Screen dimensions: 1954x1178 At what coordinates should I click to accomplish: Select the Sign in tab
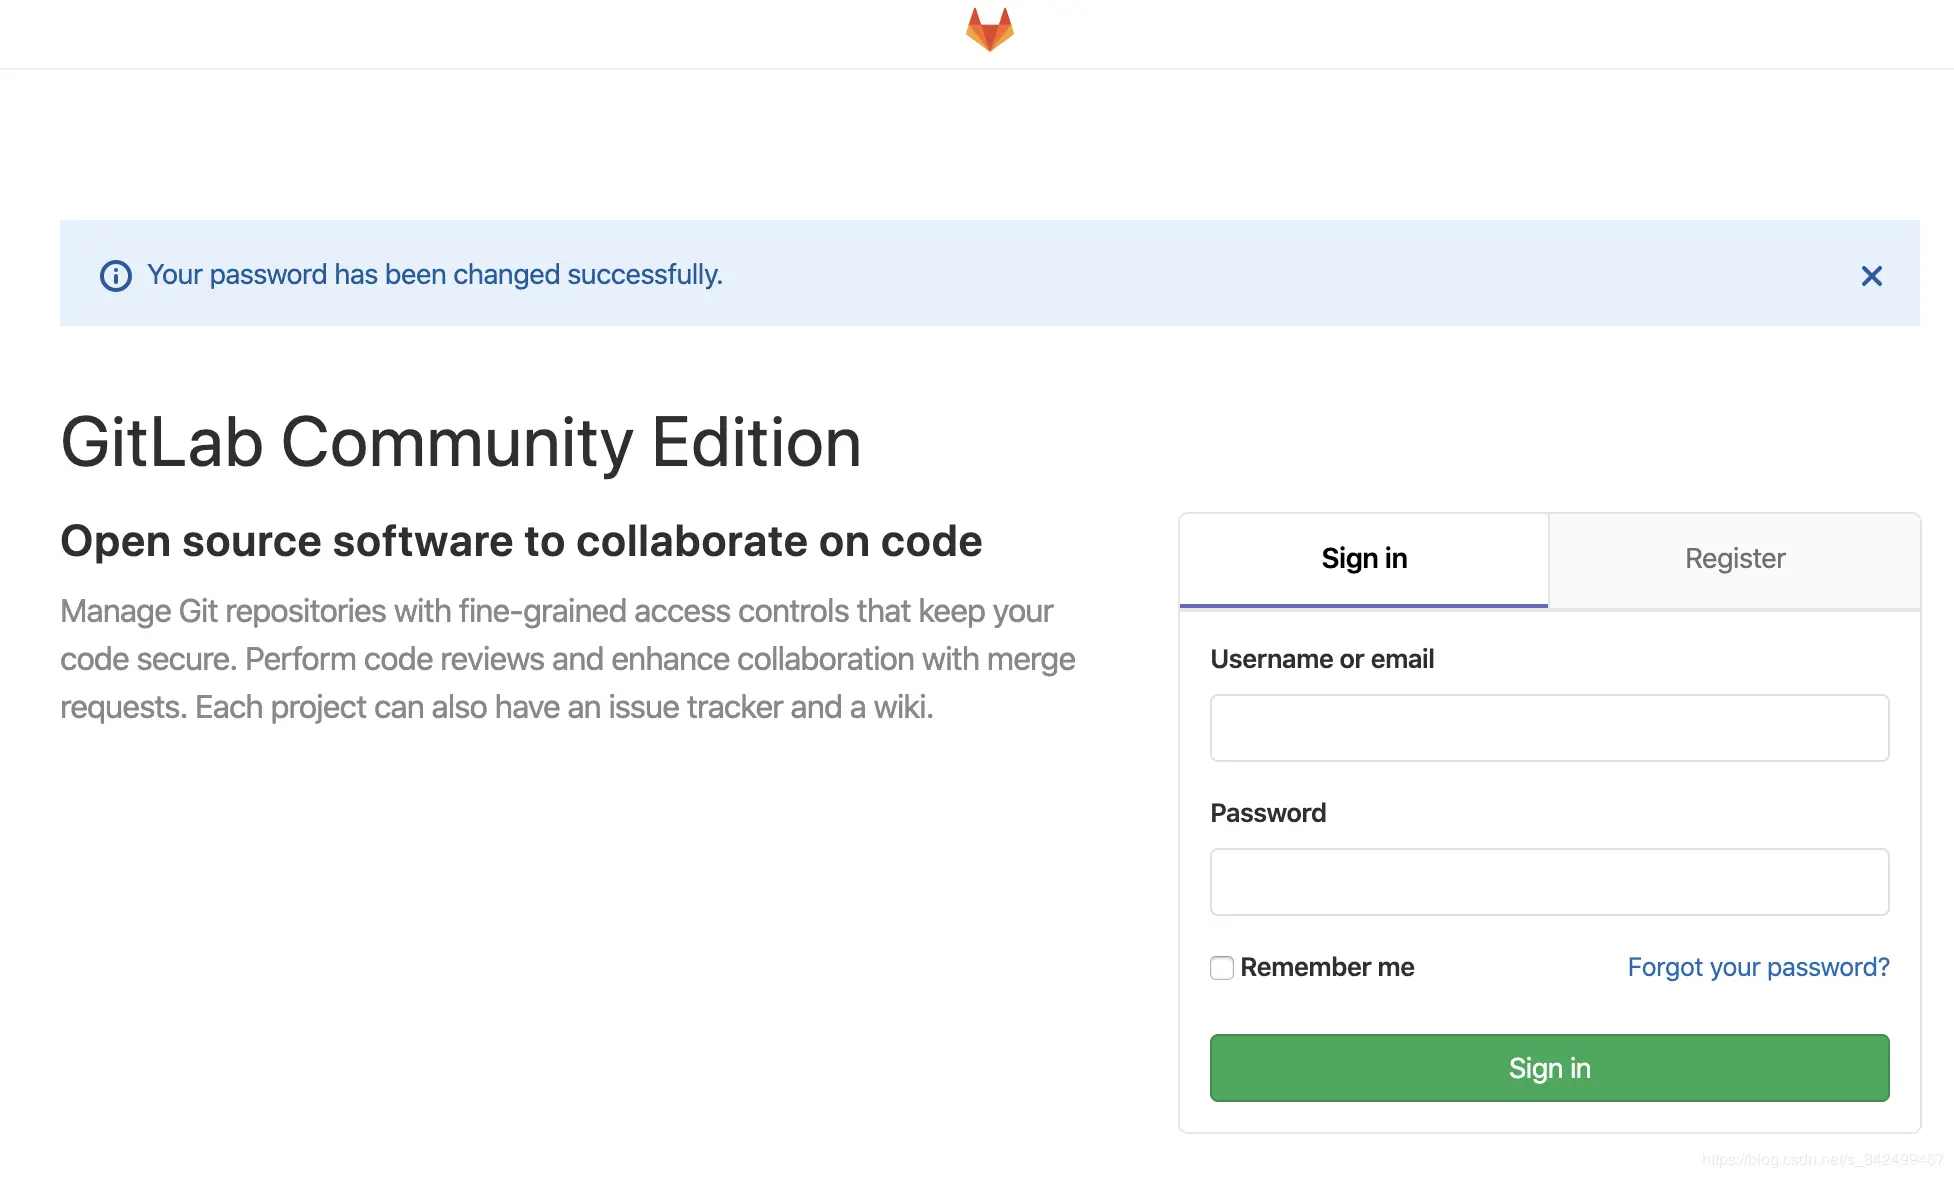tap(1363, 558)
